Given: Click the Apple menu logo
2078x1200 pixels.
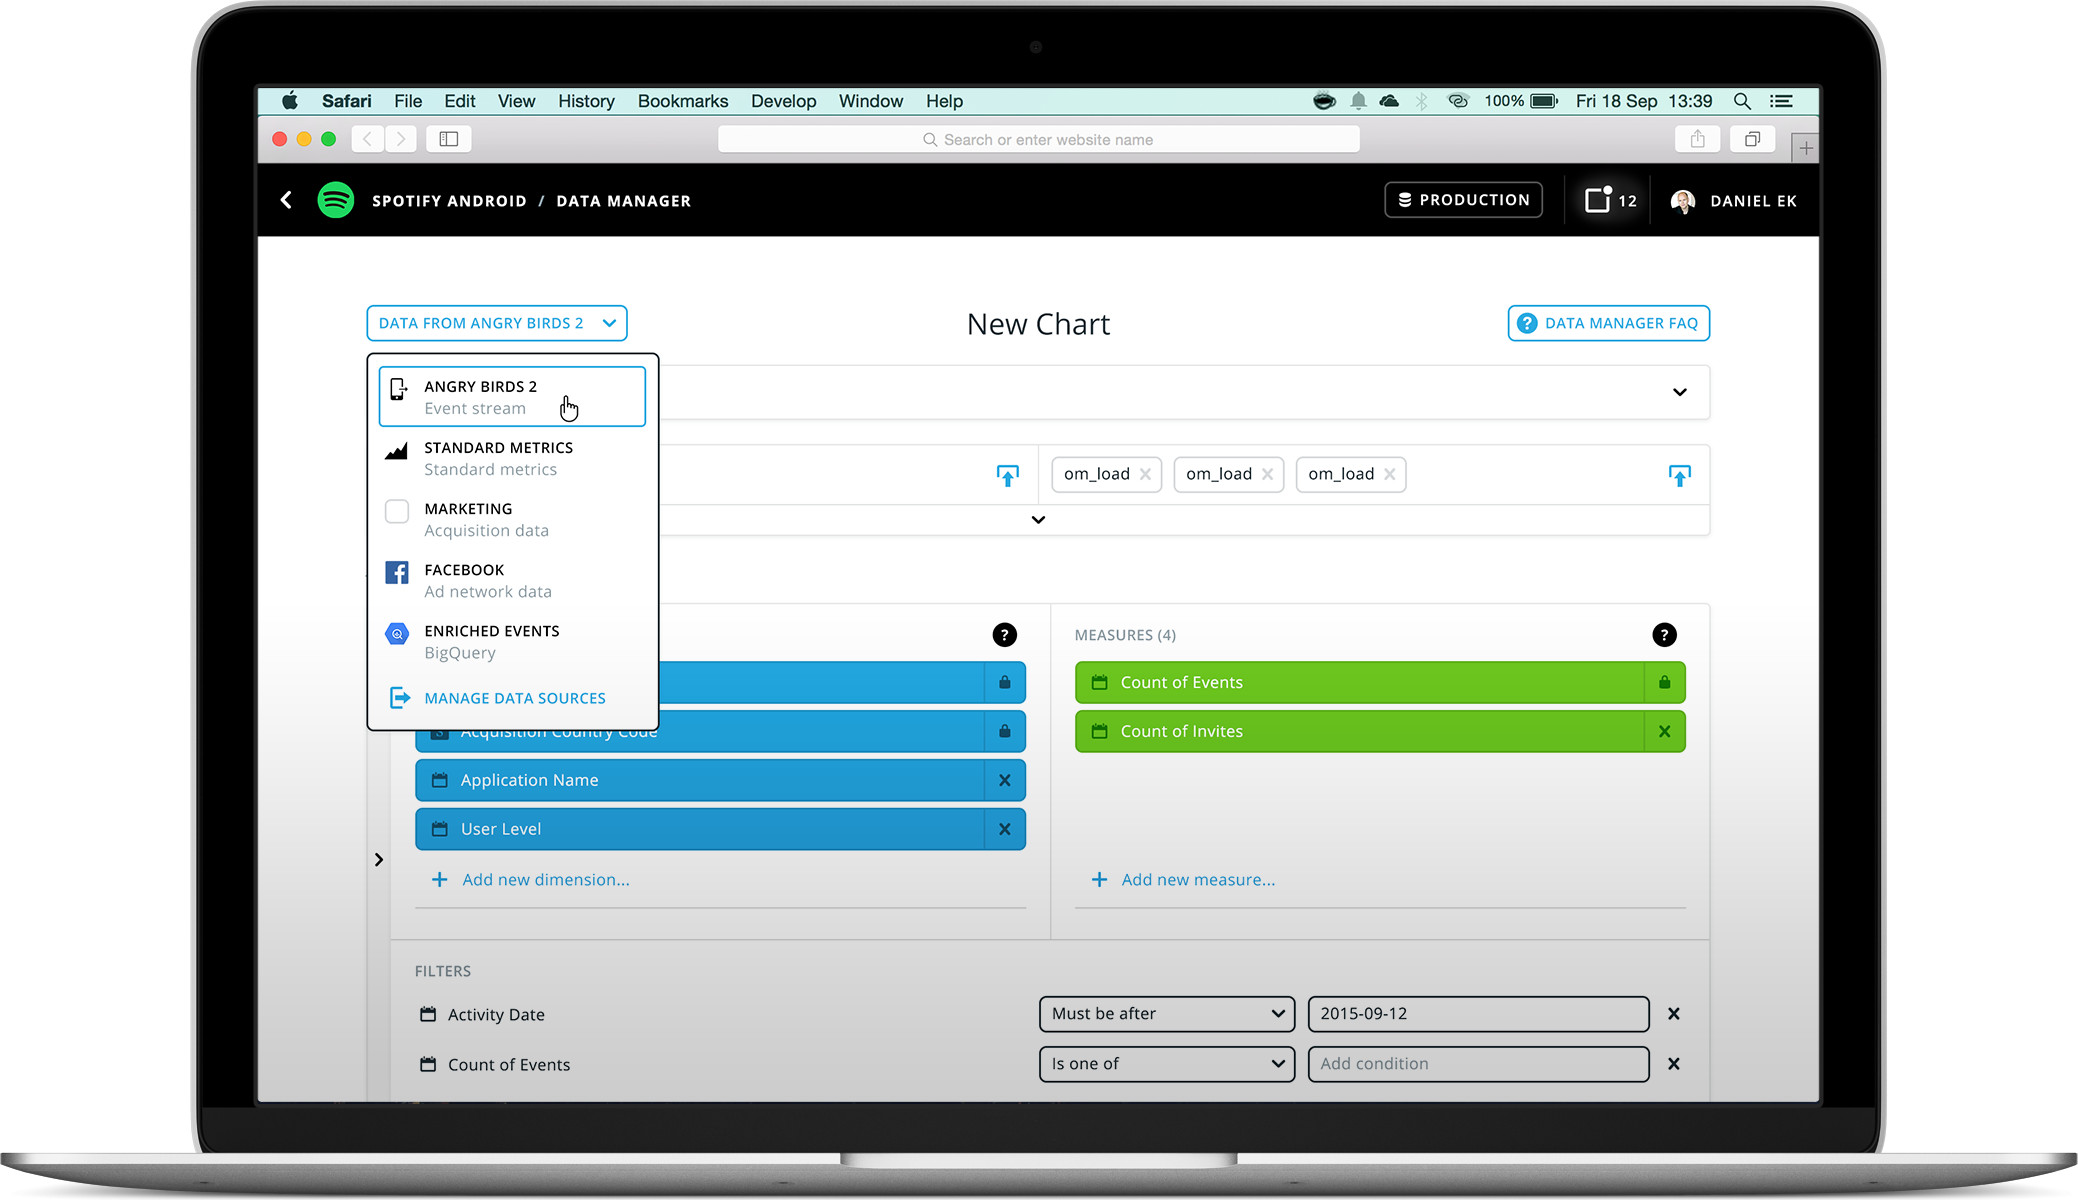Looking at the screenshot, I should 290,101.
